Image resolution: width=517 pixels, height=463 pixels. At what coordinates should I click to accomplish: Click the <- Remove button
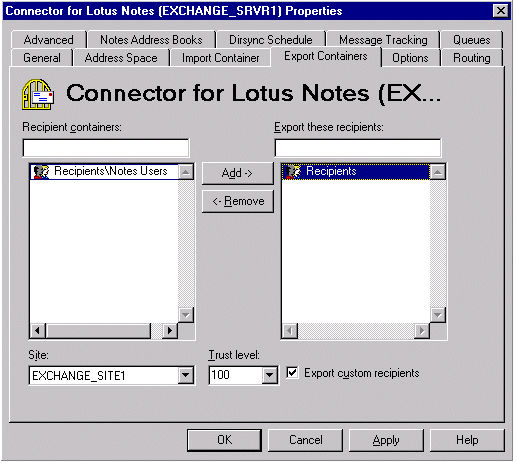coord(238,201)
